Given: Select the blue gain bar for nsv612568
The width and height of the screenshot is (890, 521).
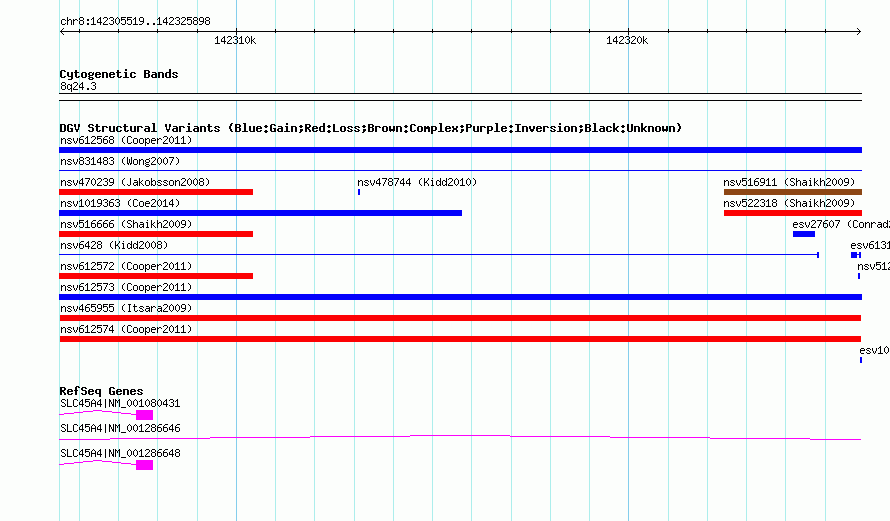Looking at the screenshot, I should point(460,150).
